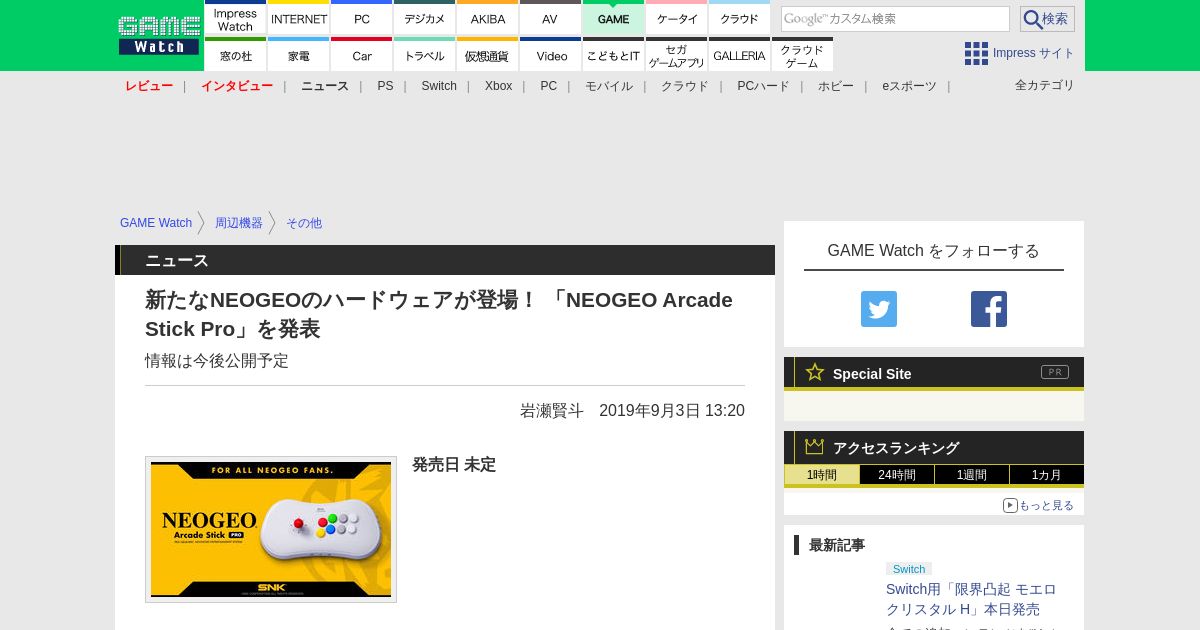Open the AV Watch tab
The width and height of the screenshot is (1200, 630).
pos(550,18)
